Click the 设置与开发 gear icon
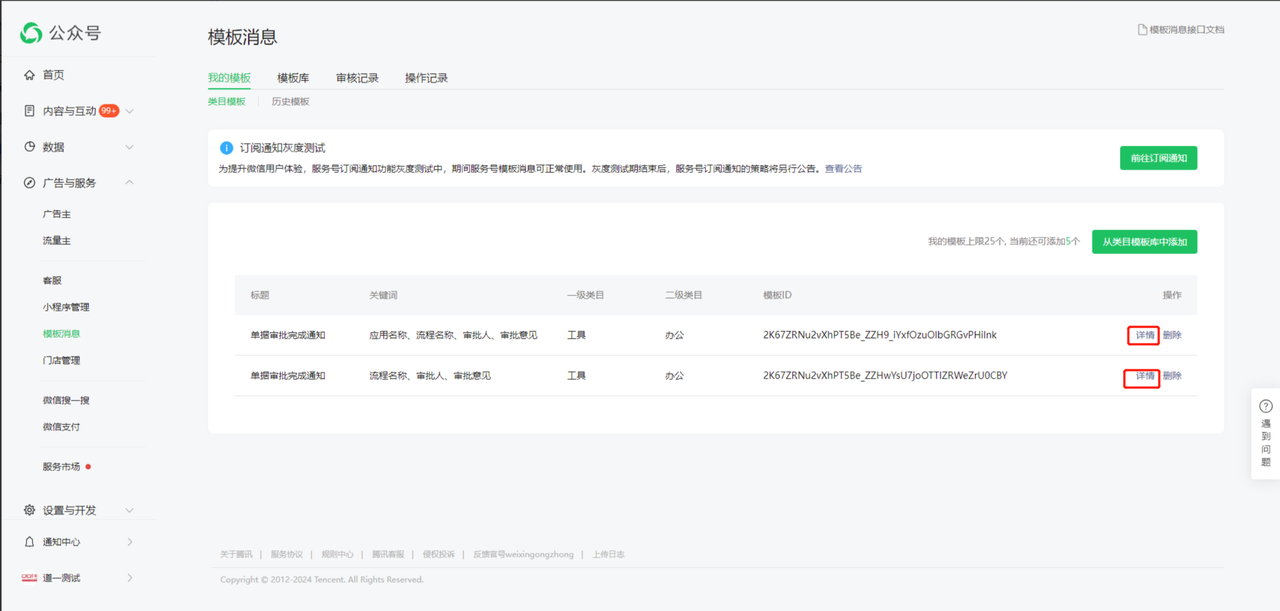Viewport: 1280px width, 611px height. (x=30, y=510)
